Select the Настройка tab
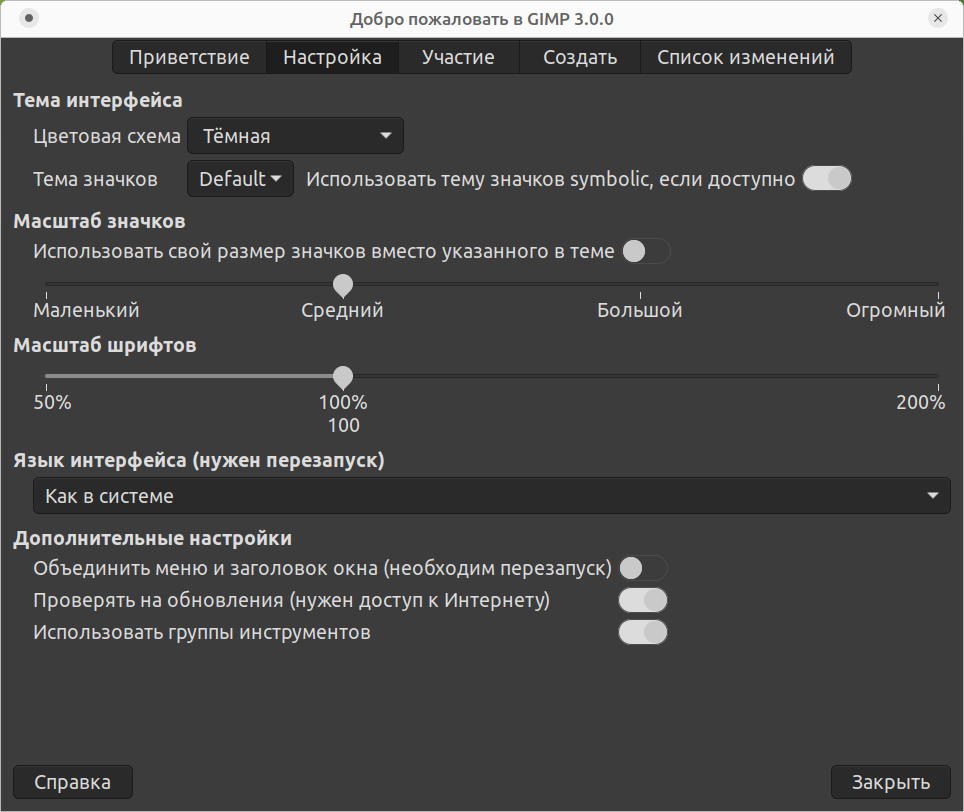The height and width of the screenshot is (812, 964). click(332, 57)
